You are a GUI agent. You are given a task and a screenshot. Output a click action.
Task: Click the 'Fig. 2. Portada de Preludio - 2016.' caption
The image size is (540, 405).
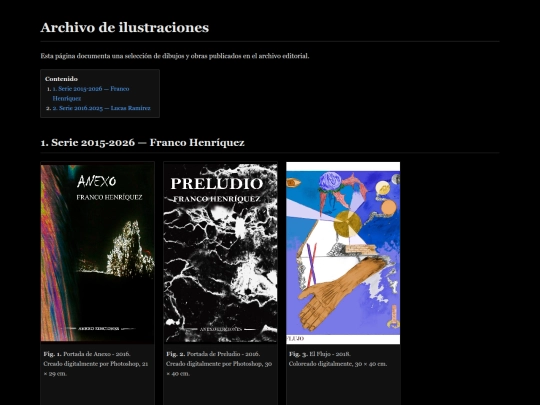tap(213, 354)
